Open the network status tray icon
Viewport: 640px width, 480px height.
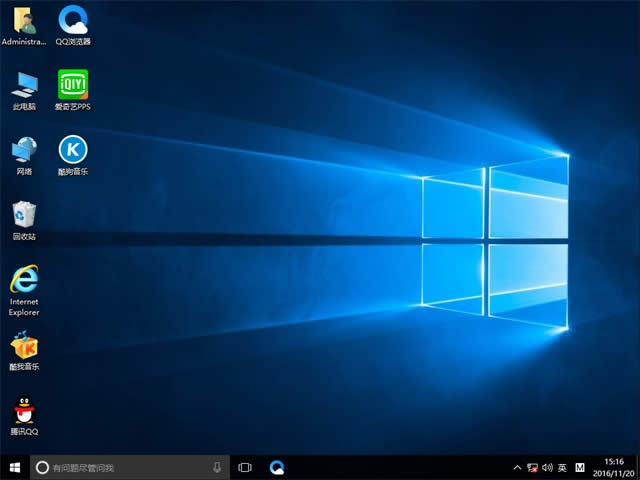532,467
